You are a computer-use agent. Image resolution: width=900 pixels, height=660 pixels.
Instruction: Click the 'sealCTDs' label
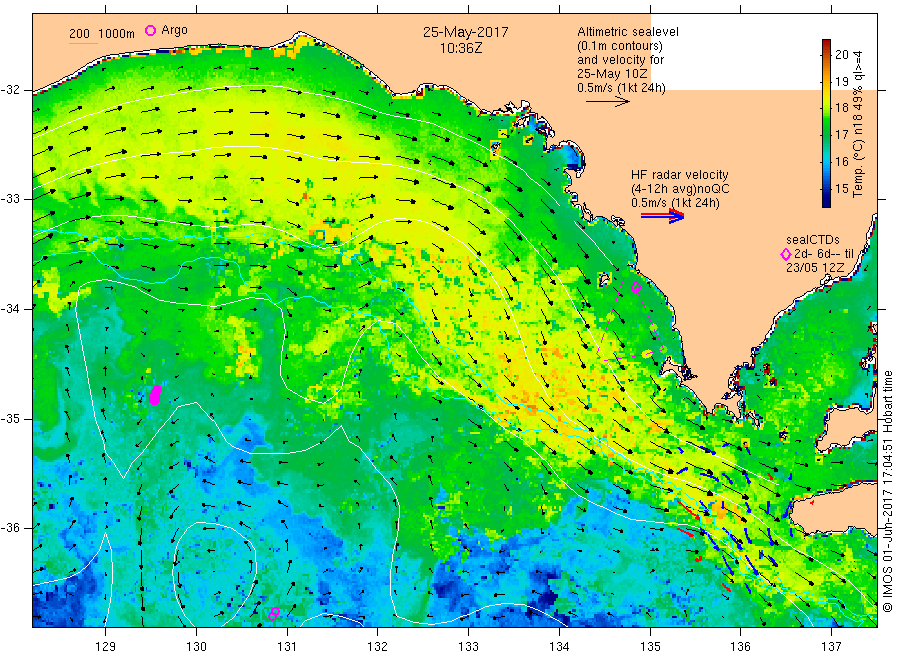pyautogui.click(x=813, y=240)
